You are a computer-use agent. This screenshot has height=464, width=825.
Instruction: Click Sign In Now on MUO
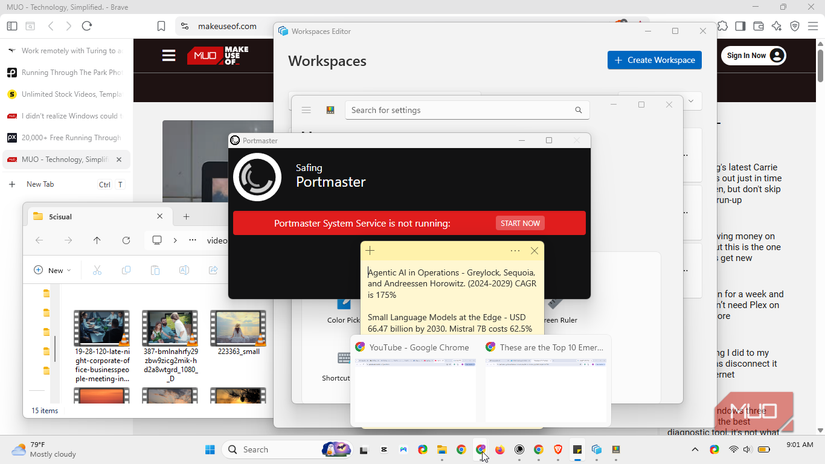[753, 55]
